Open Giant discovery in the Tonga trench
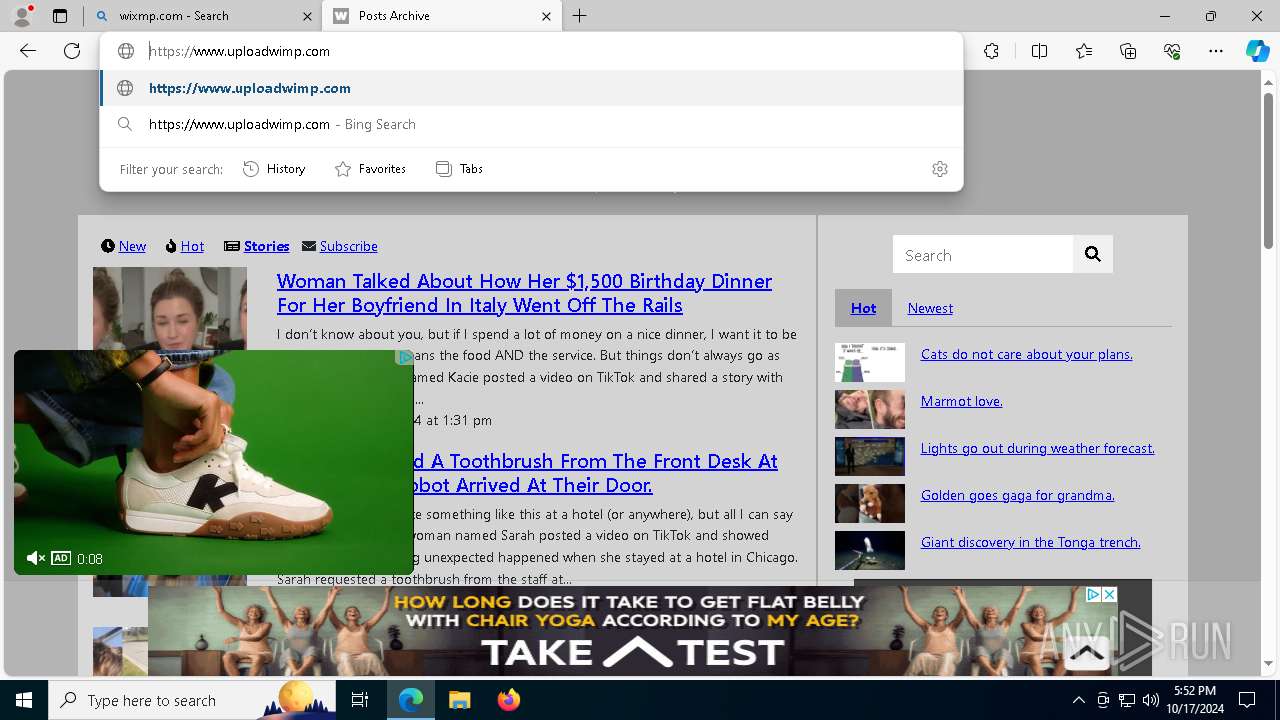Viewport: 1280px width, 720px height. tap(1030, 542)
